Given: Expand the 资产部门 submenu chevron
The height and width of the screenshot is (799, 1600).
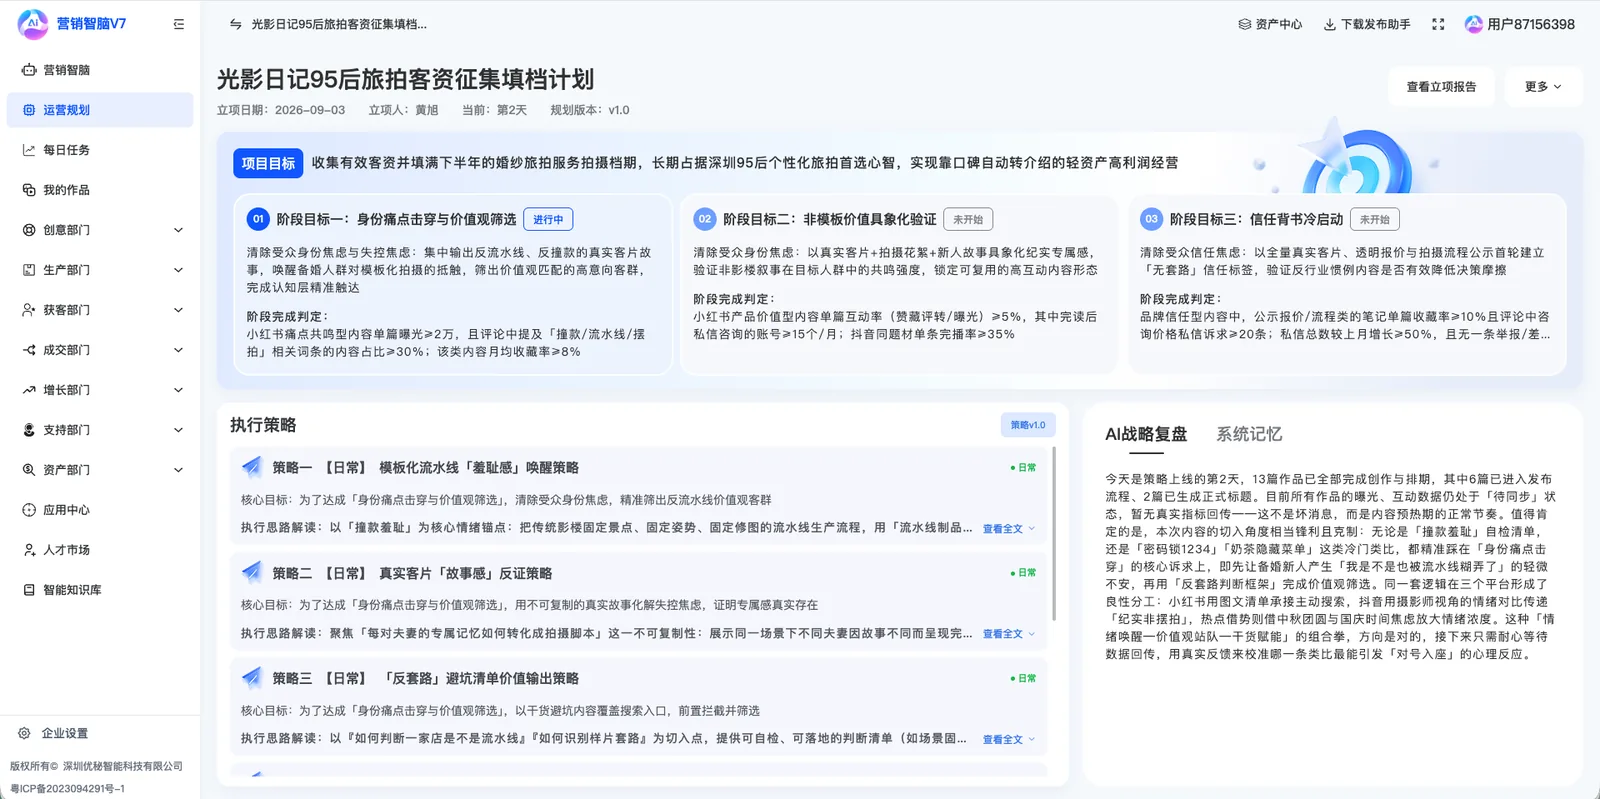Looking at the screenshot, I should pyautogui.click(x=179, y=470).
